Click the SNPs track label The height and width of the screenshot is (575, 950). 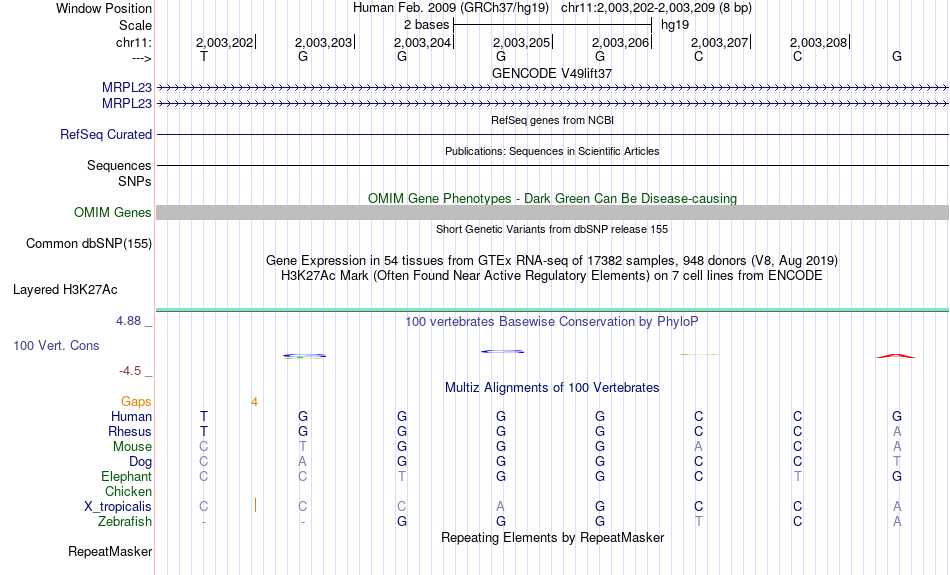click(135, 181)
